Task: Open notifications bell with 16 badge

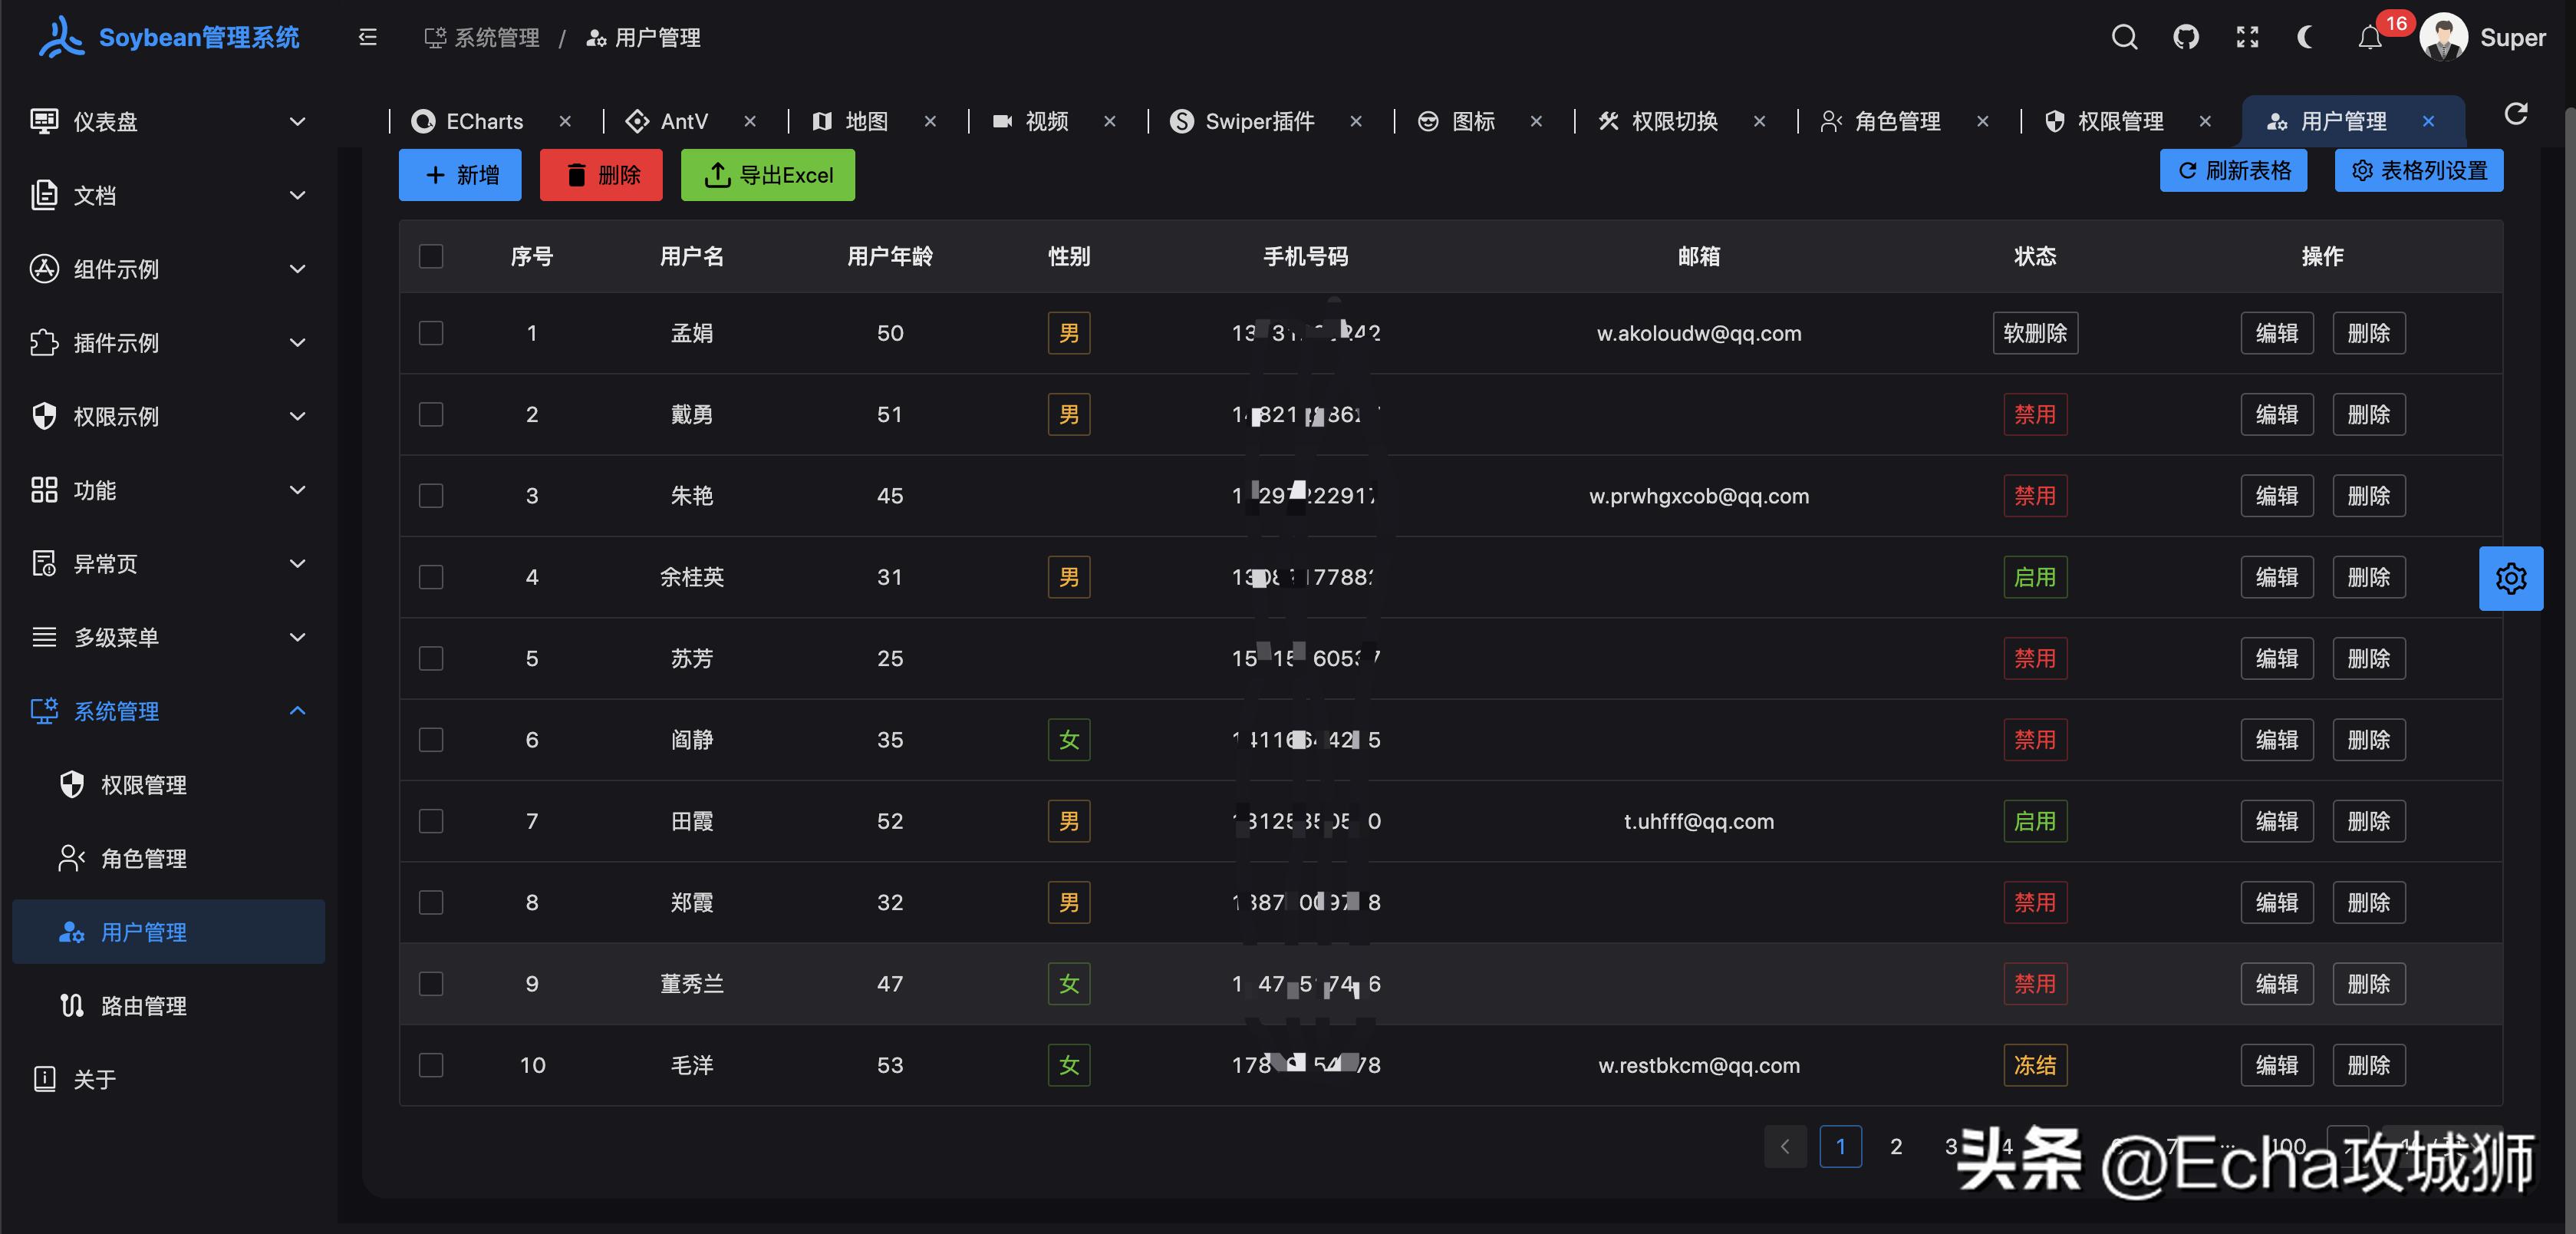Action: pyautogui.click(x=2370, y=38)
